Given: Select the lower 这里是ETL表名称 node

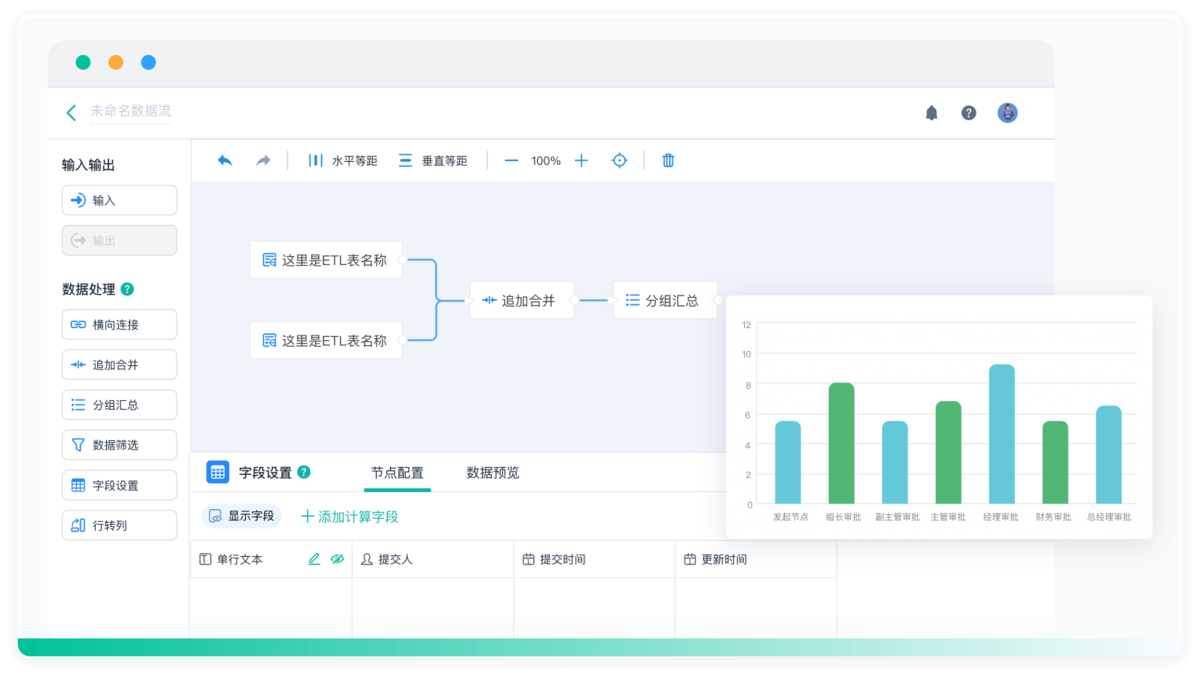Looking at the screenshot, I should [x=326, y=340].
